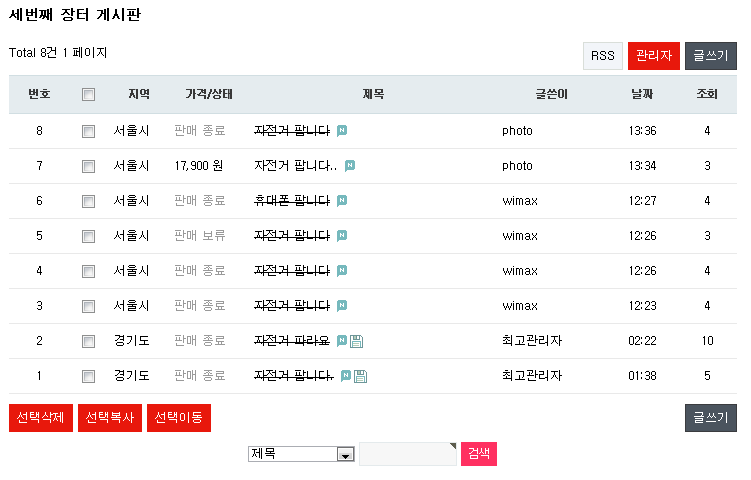The image size is (751, 480).
Task: Click the 관리자 button
Action: tap(654, 56)
